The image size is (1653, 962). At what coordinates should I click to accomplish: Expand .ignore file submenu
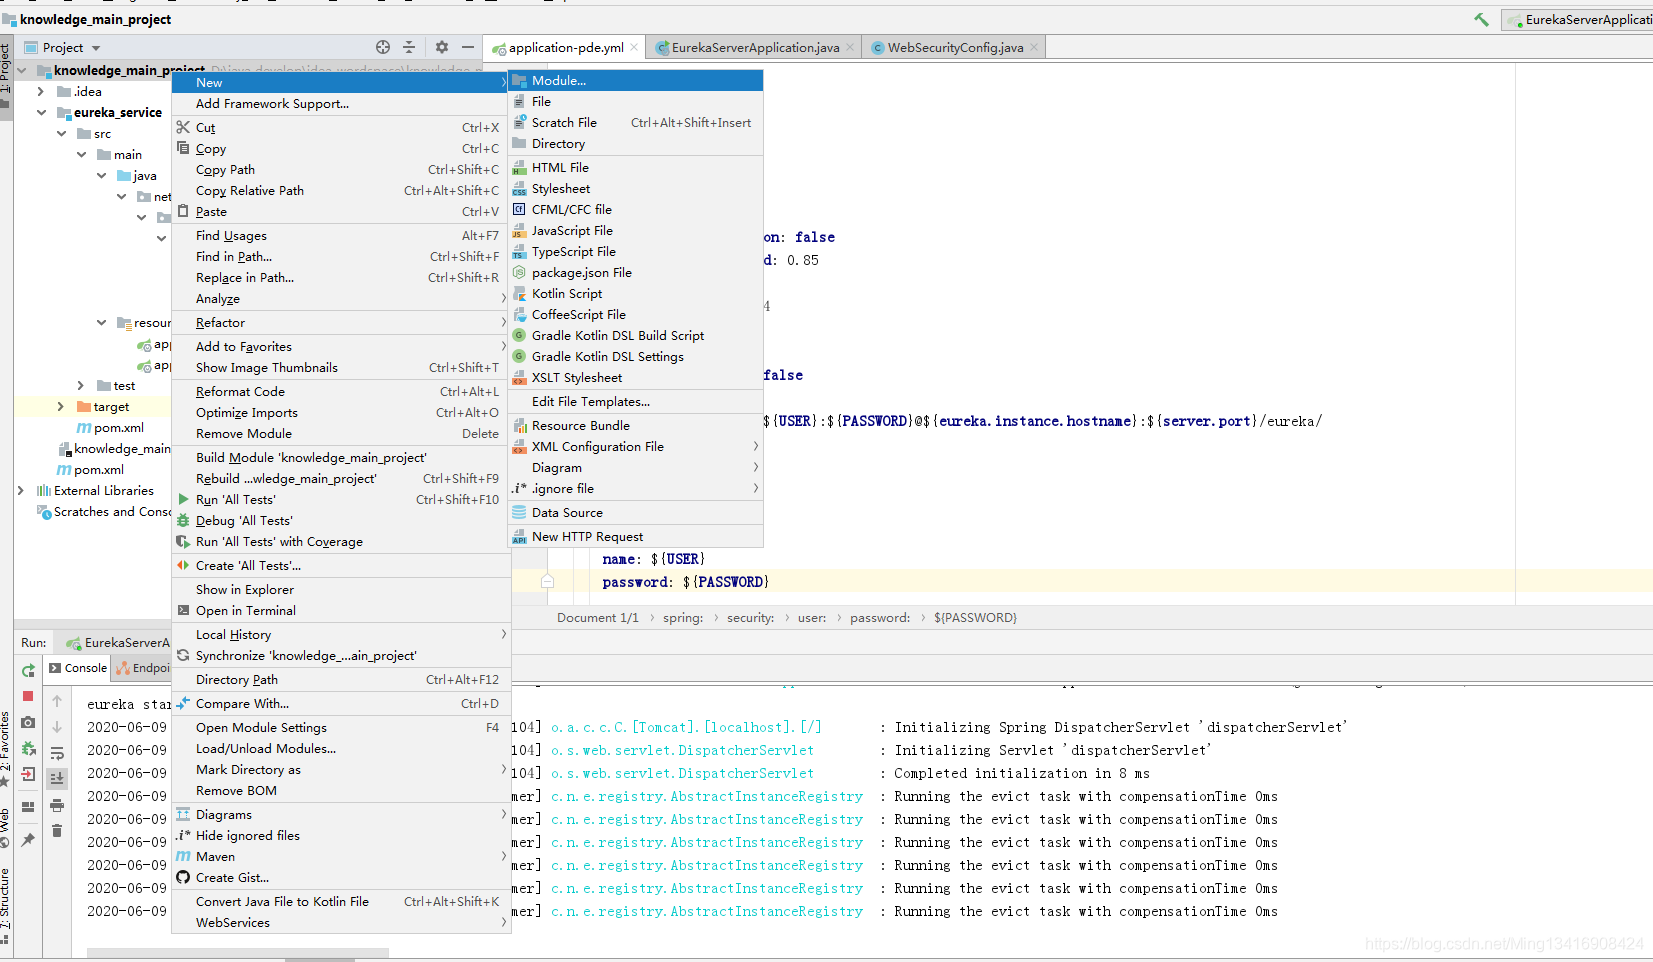[x=636, y=489]
